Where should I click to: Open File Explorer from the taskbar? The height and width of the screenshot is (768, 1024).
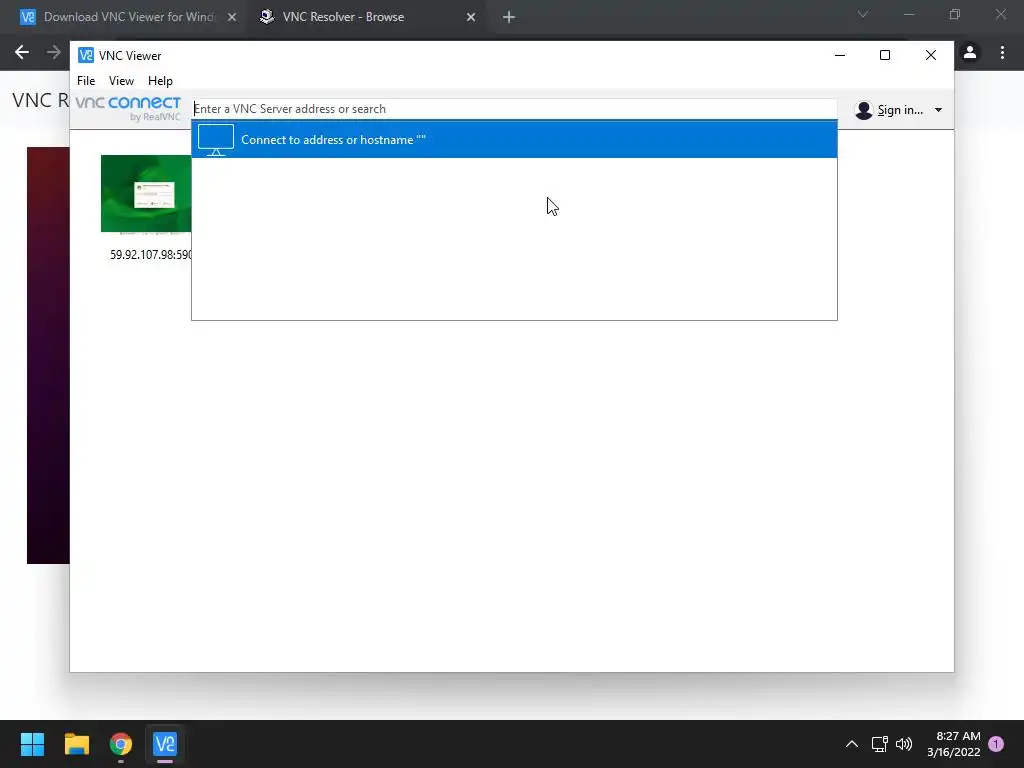pyautogui.click(x=76, y=744)
